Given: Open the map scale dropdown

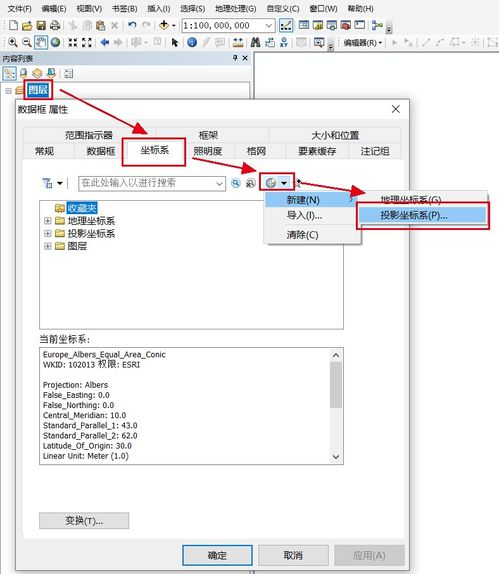Looking at the screenshot, I should (269, 26).
